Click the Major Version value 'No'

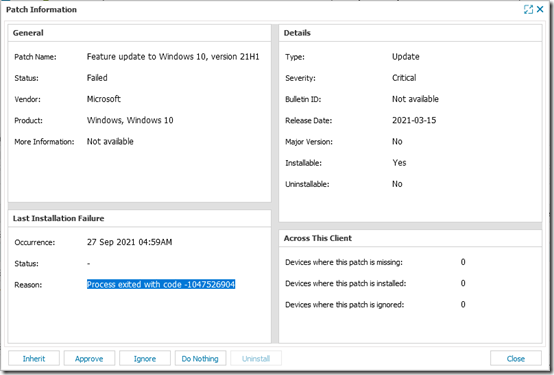click(x=397, y=141)
